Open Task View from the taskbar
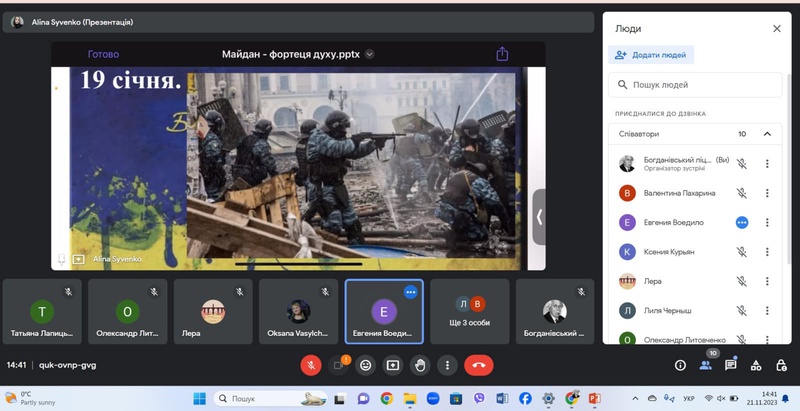Screen dimensions: 800x411 coord(340,399)
